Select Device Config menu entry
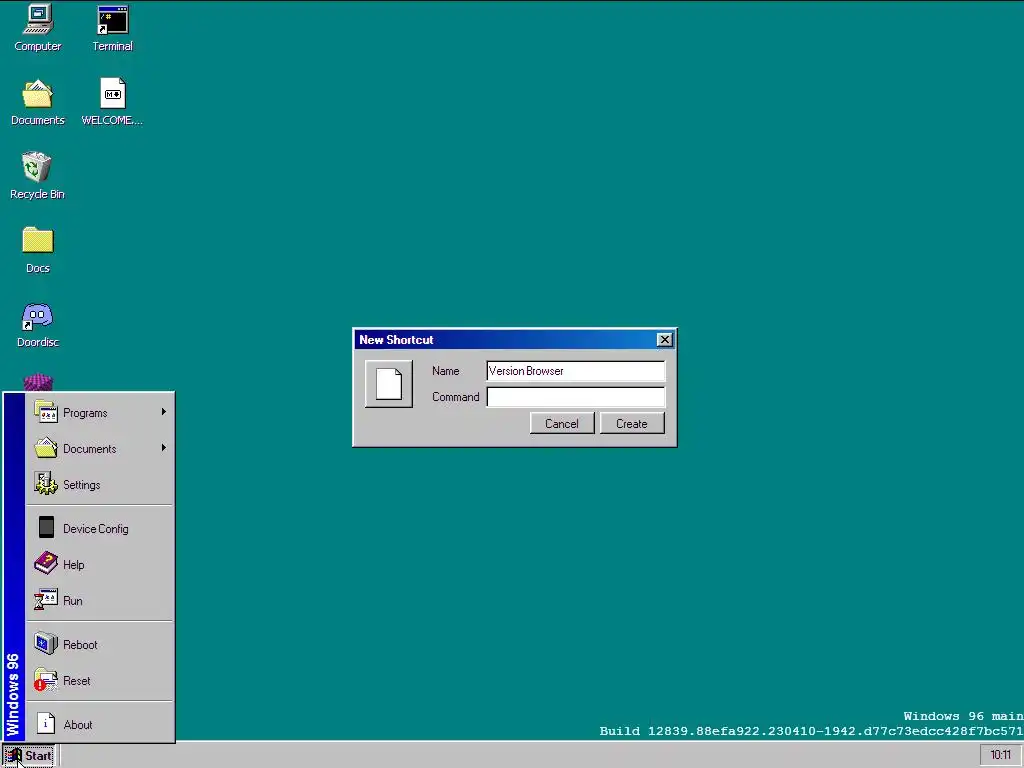The width and height of the screenshot is (1024, 768). click(100, 528)
